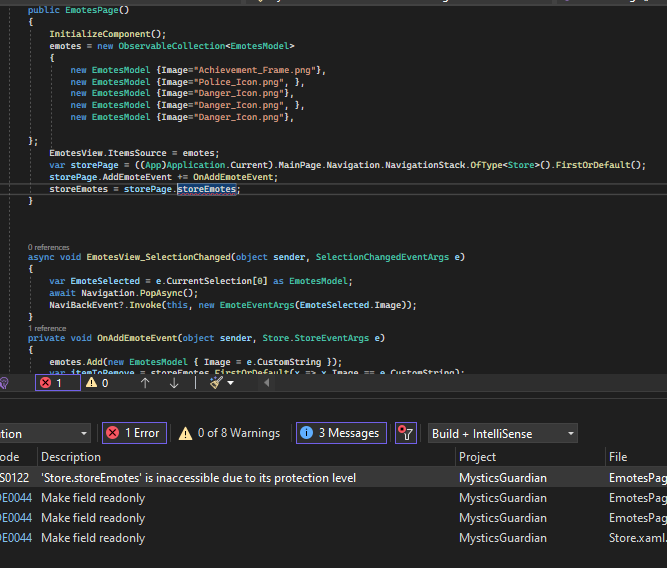Image resolution: width=667 pixels, height=568 pixels.
Task: Click the editor warning count indicator
Action: [97, 383]
